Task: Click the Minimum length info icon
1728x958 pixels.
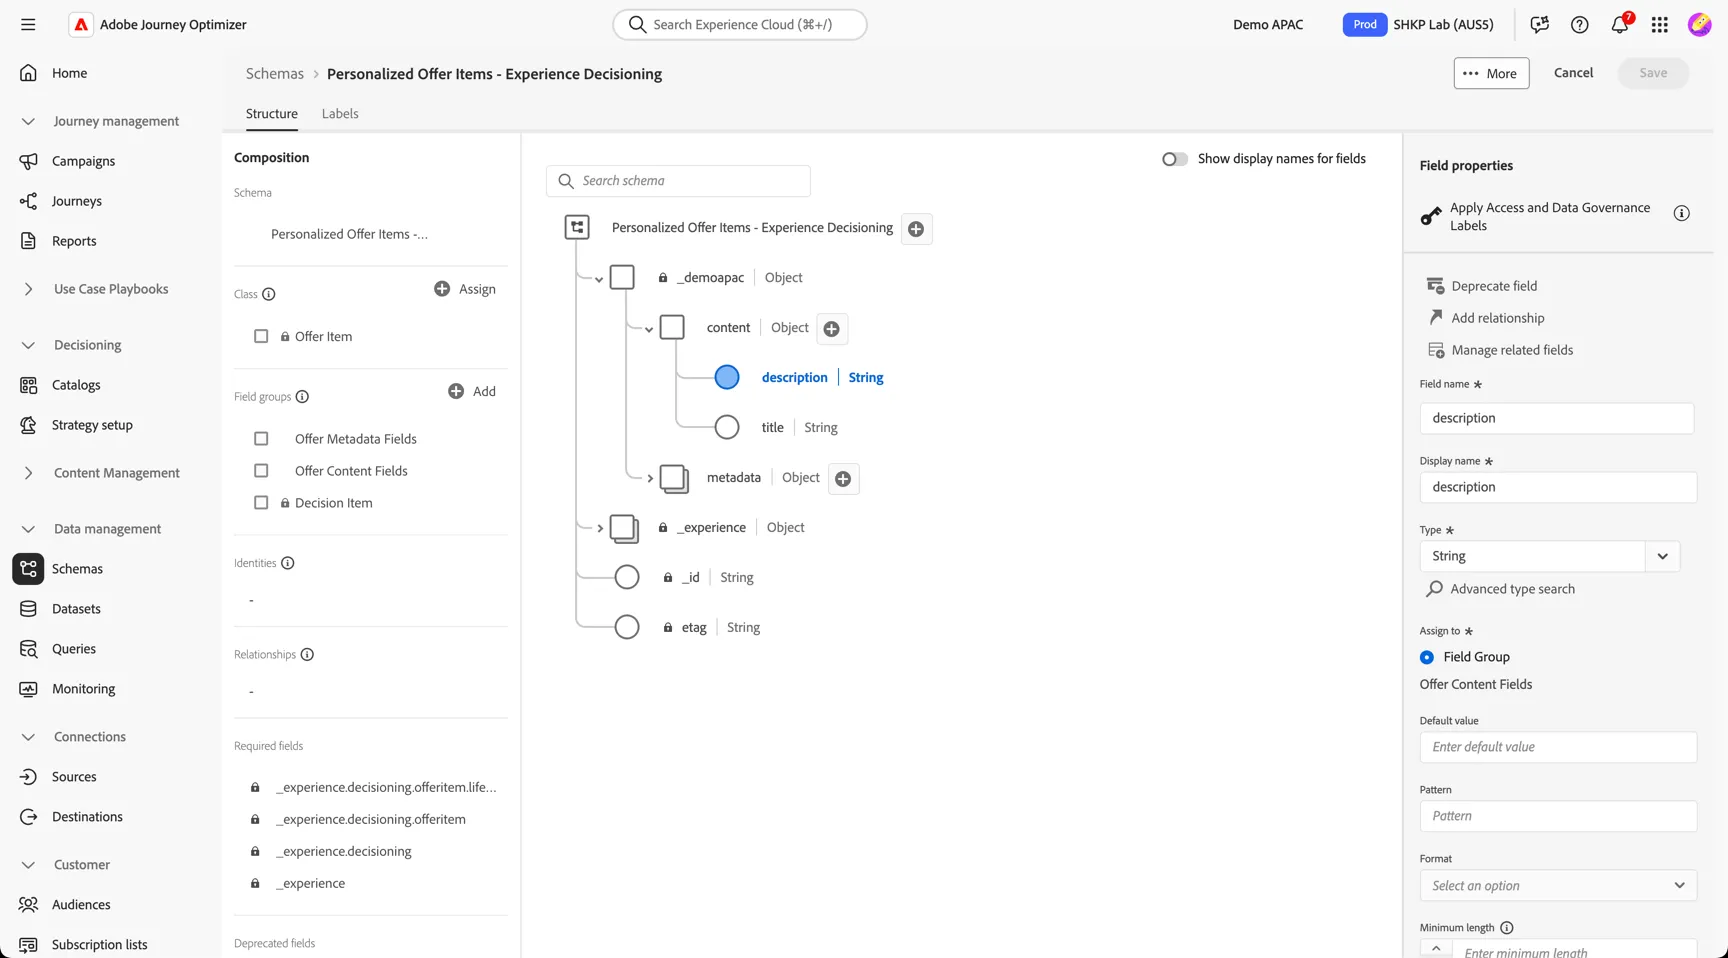Action: [1507, 928]
